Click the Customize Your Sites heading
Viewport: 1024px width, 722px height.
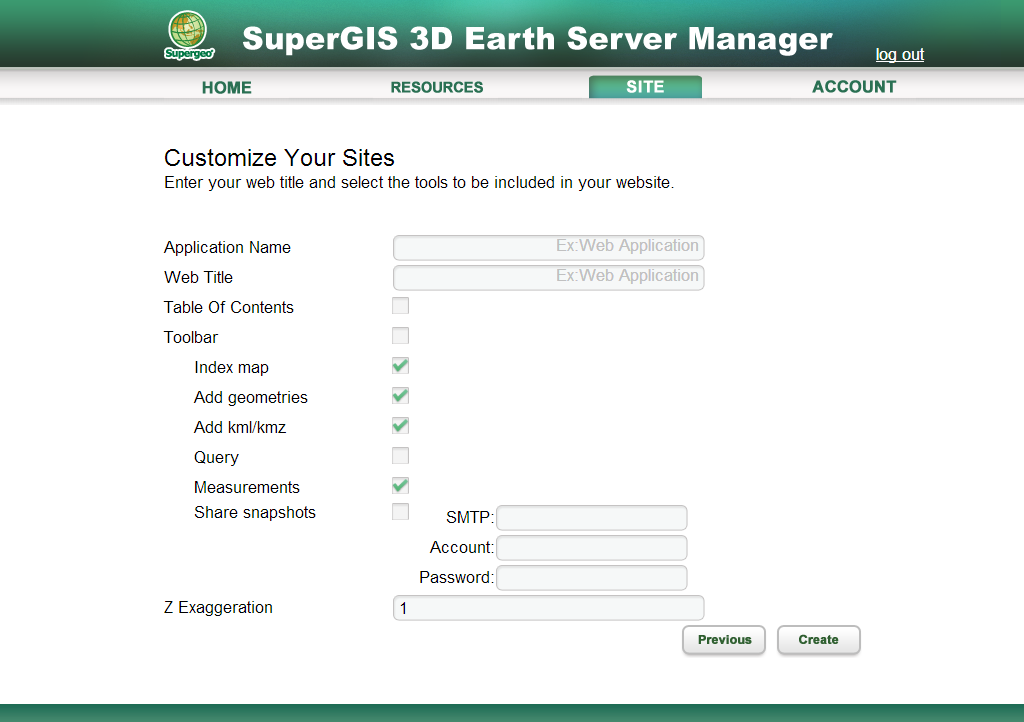coord(280,158)
